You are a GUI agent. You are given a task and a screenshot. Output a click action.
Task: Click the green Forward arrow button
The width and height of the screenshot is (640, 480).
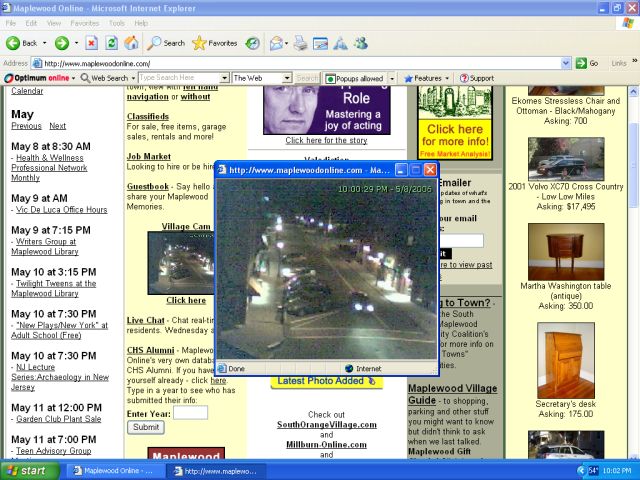62,43
